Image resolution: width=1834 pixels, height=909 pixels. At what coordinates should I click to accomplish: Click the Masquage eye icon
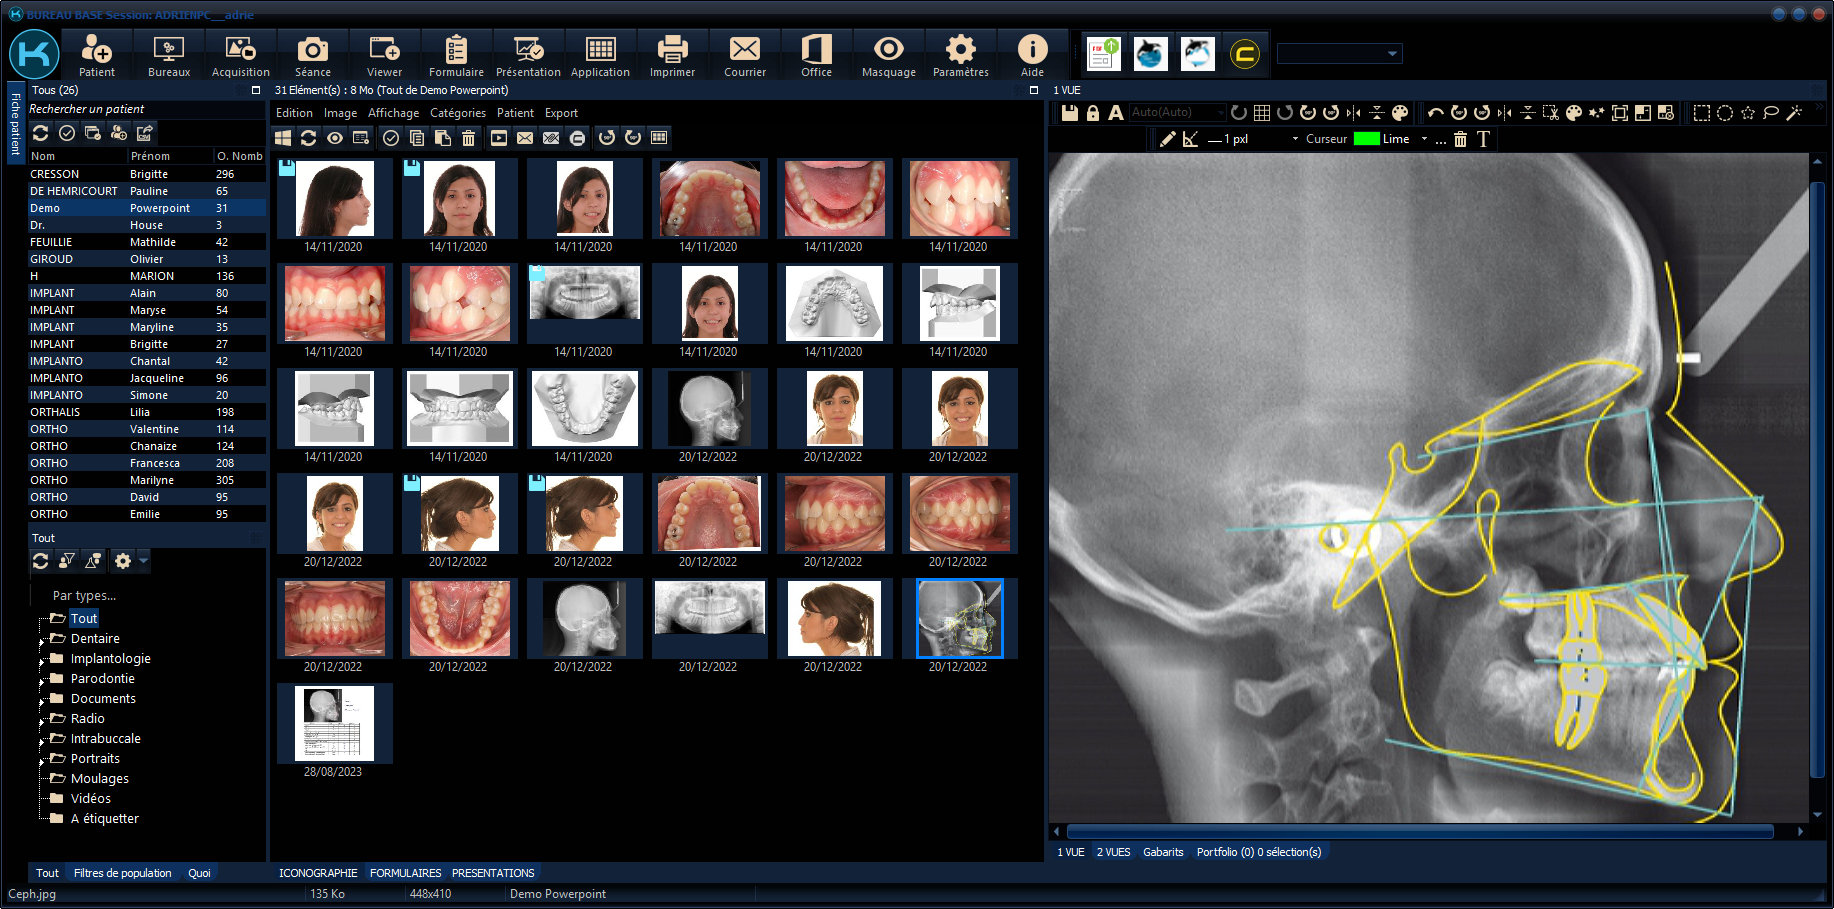(888, 55)
